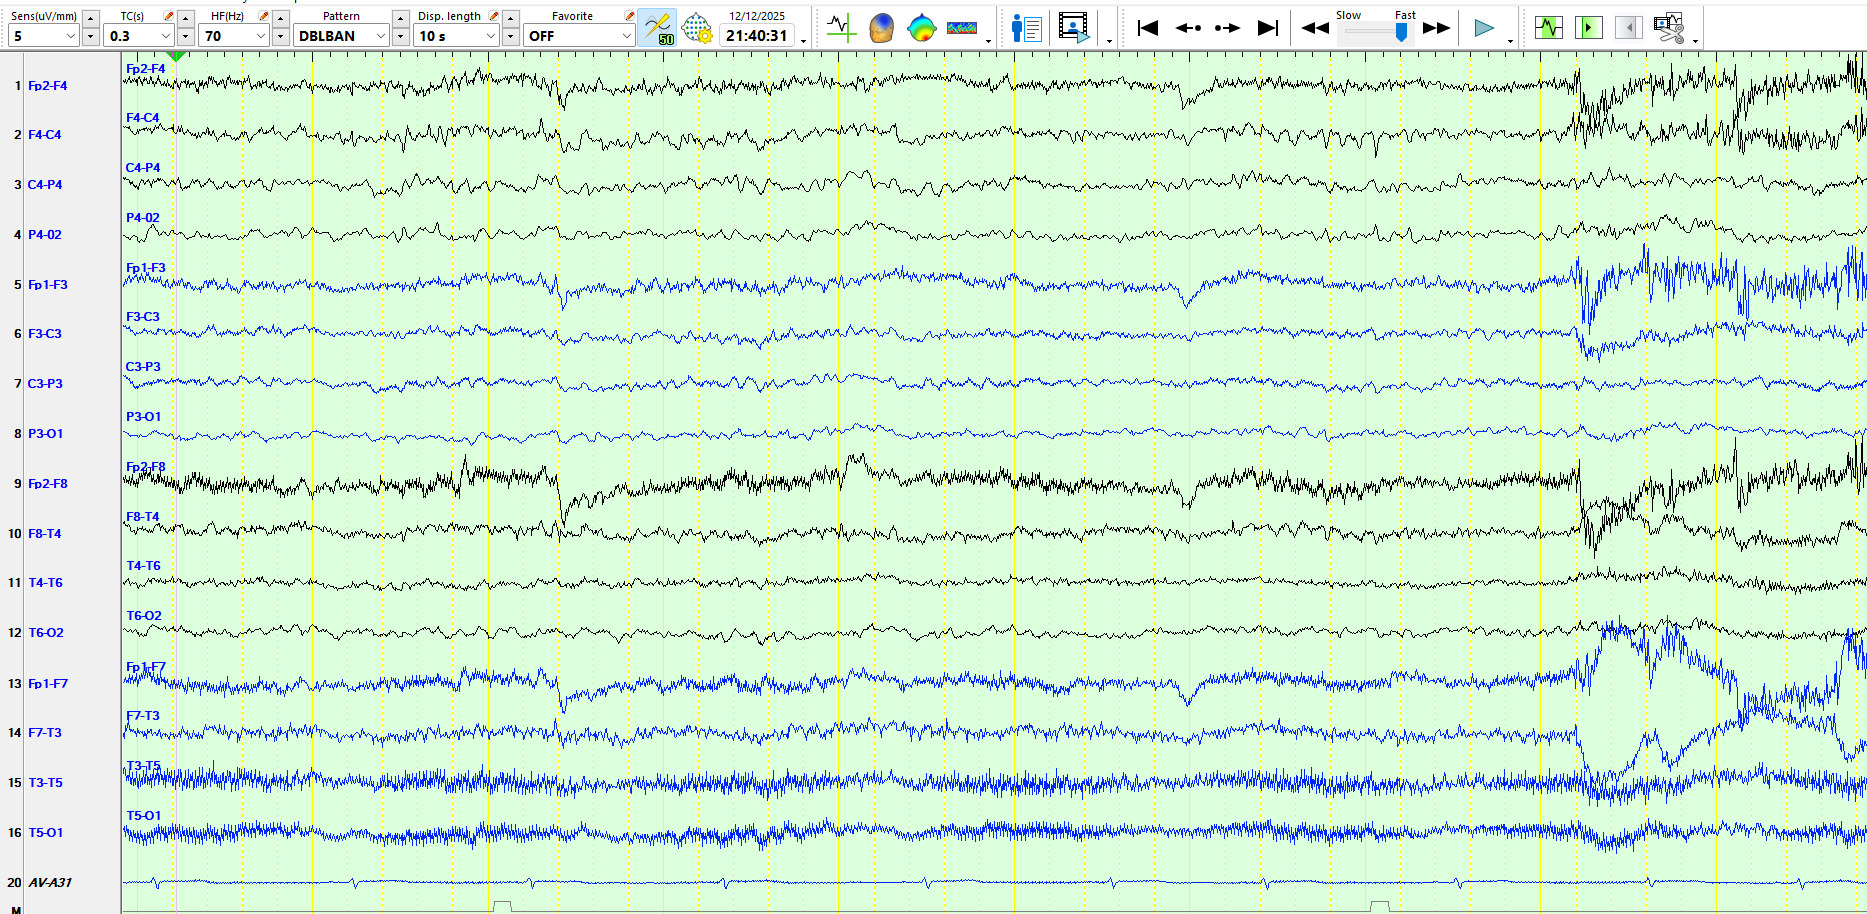Open the spectrogram trend display
The width and height of the screenshot is (1867, 914).
click(961, 28)
